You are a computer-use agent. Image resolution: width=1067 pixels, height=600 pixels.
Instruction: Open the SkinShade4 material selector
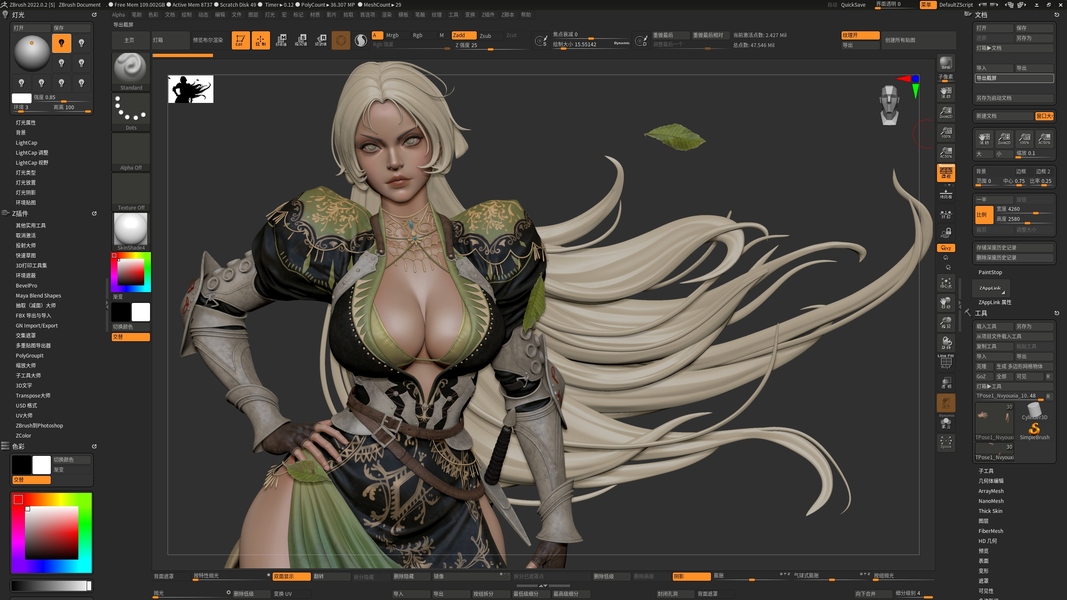point(131,231)
